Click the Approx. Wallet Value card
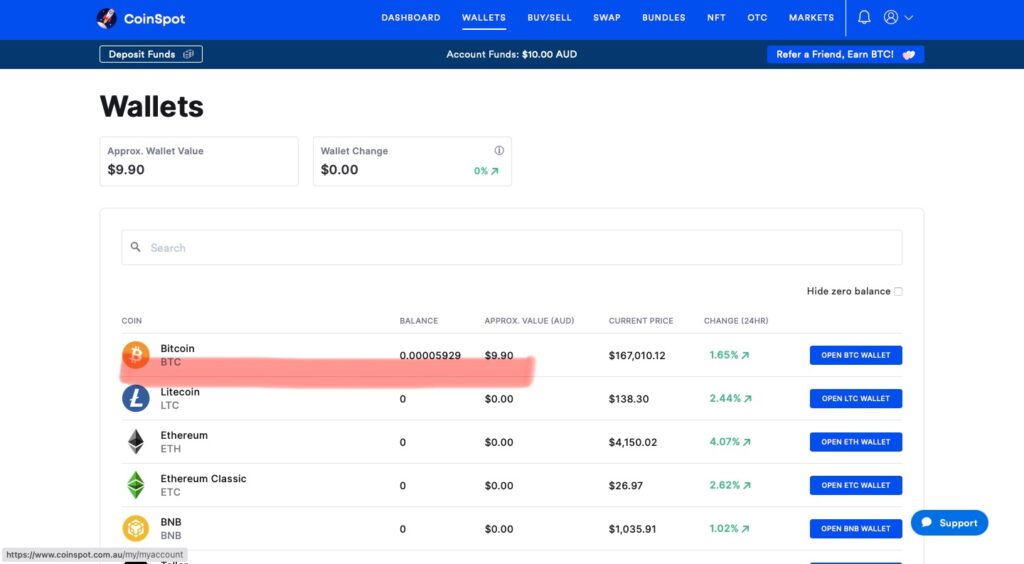Viewport: 1024px width, 564px height. tap(199, 161)
